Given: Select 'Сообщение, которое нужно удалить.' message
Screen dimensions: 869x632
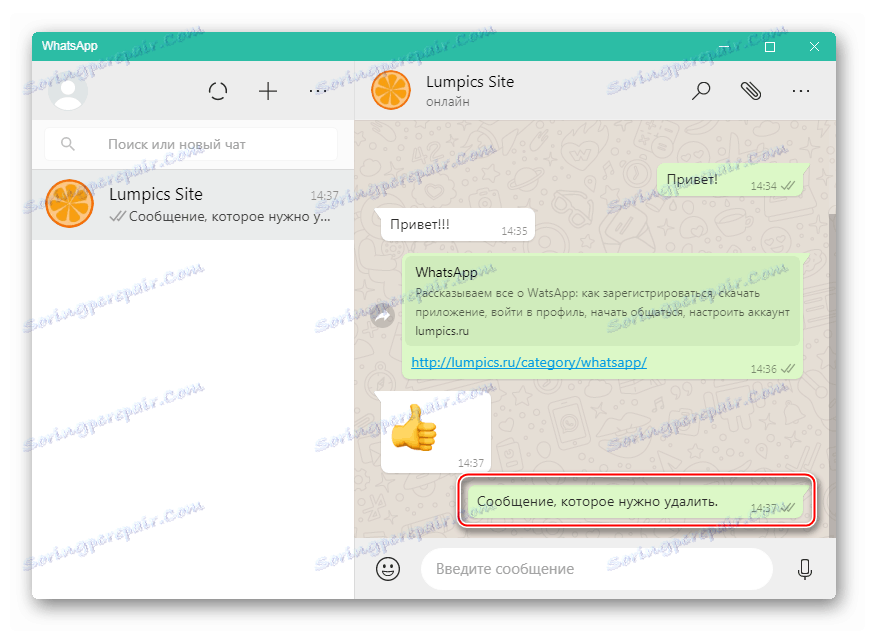Looking at the screenshot, I should 636,502.
